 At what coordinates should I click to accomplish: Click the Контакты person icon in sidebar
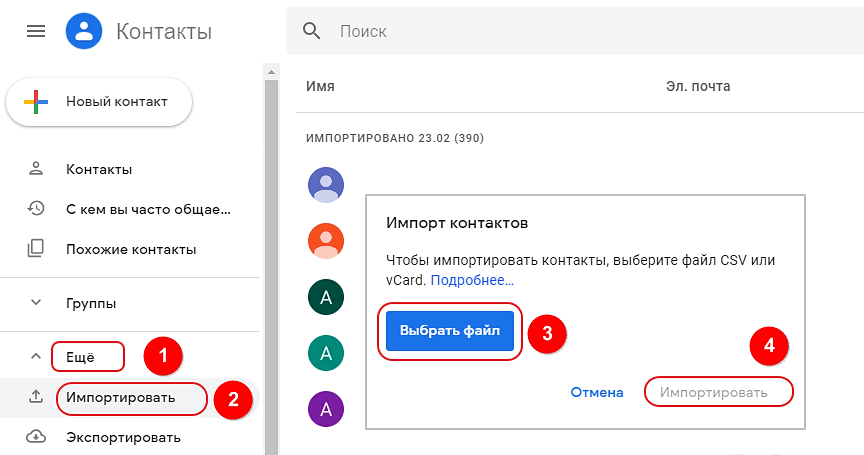pos(36,169)
